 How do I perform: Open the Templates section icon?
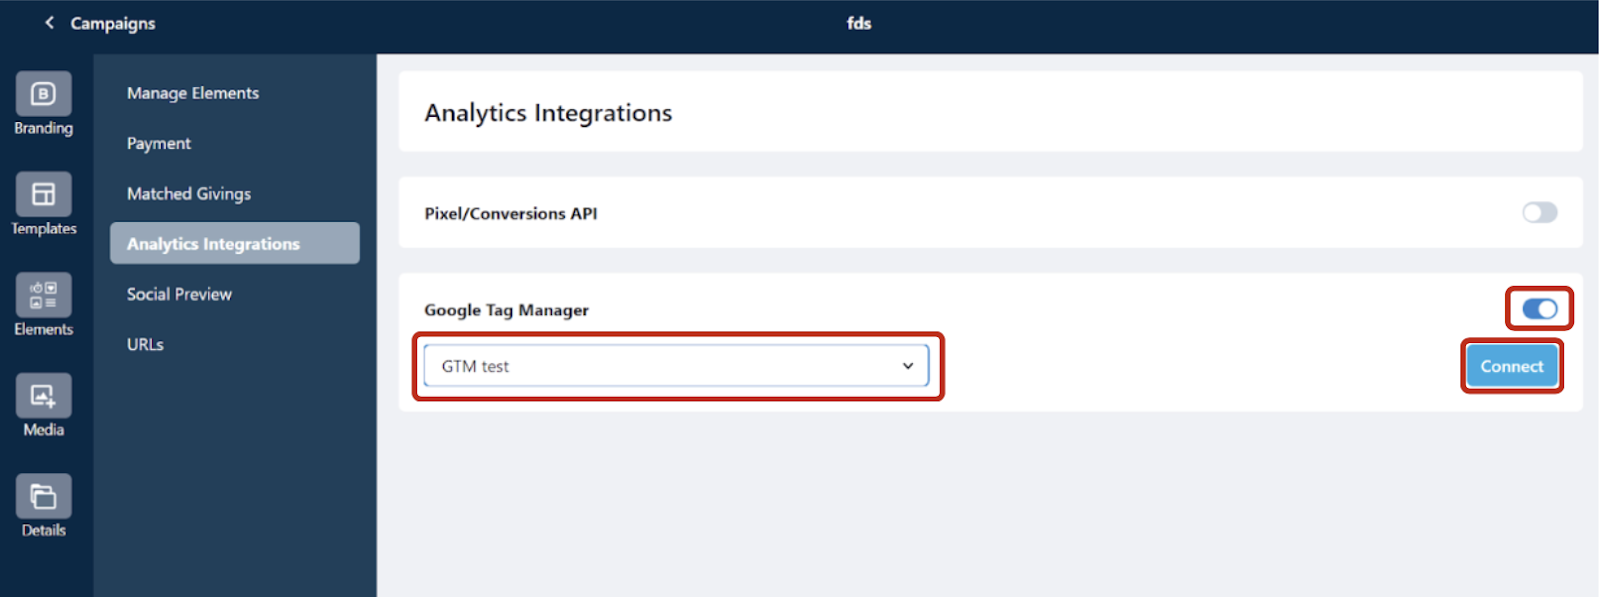tap(43, 194)
